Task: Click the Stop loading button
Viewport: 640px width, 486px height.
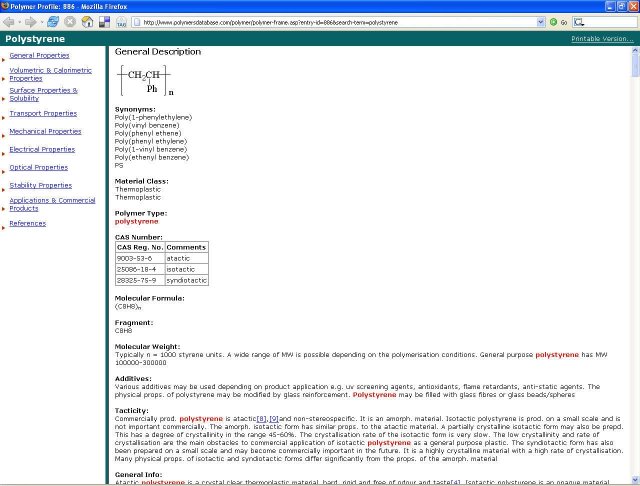Action: 70,22
